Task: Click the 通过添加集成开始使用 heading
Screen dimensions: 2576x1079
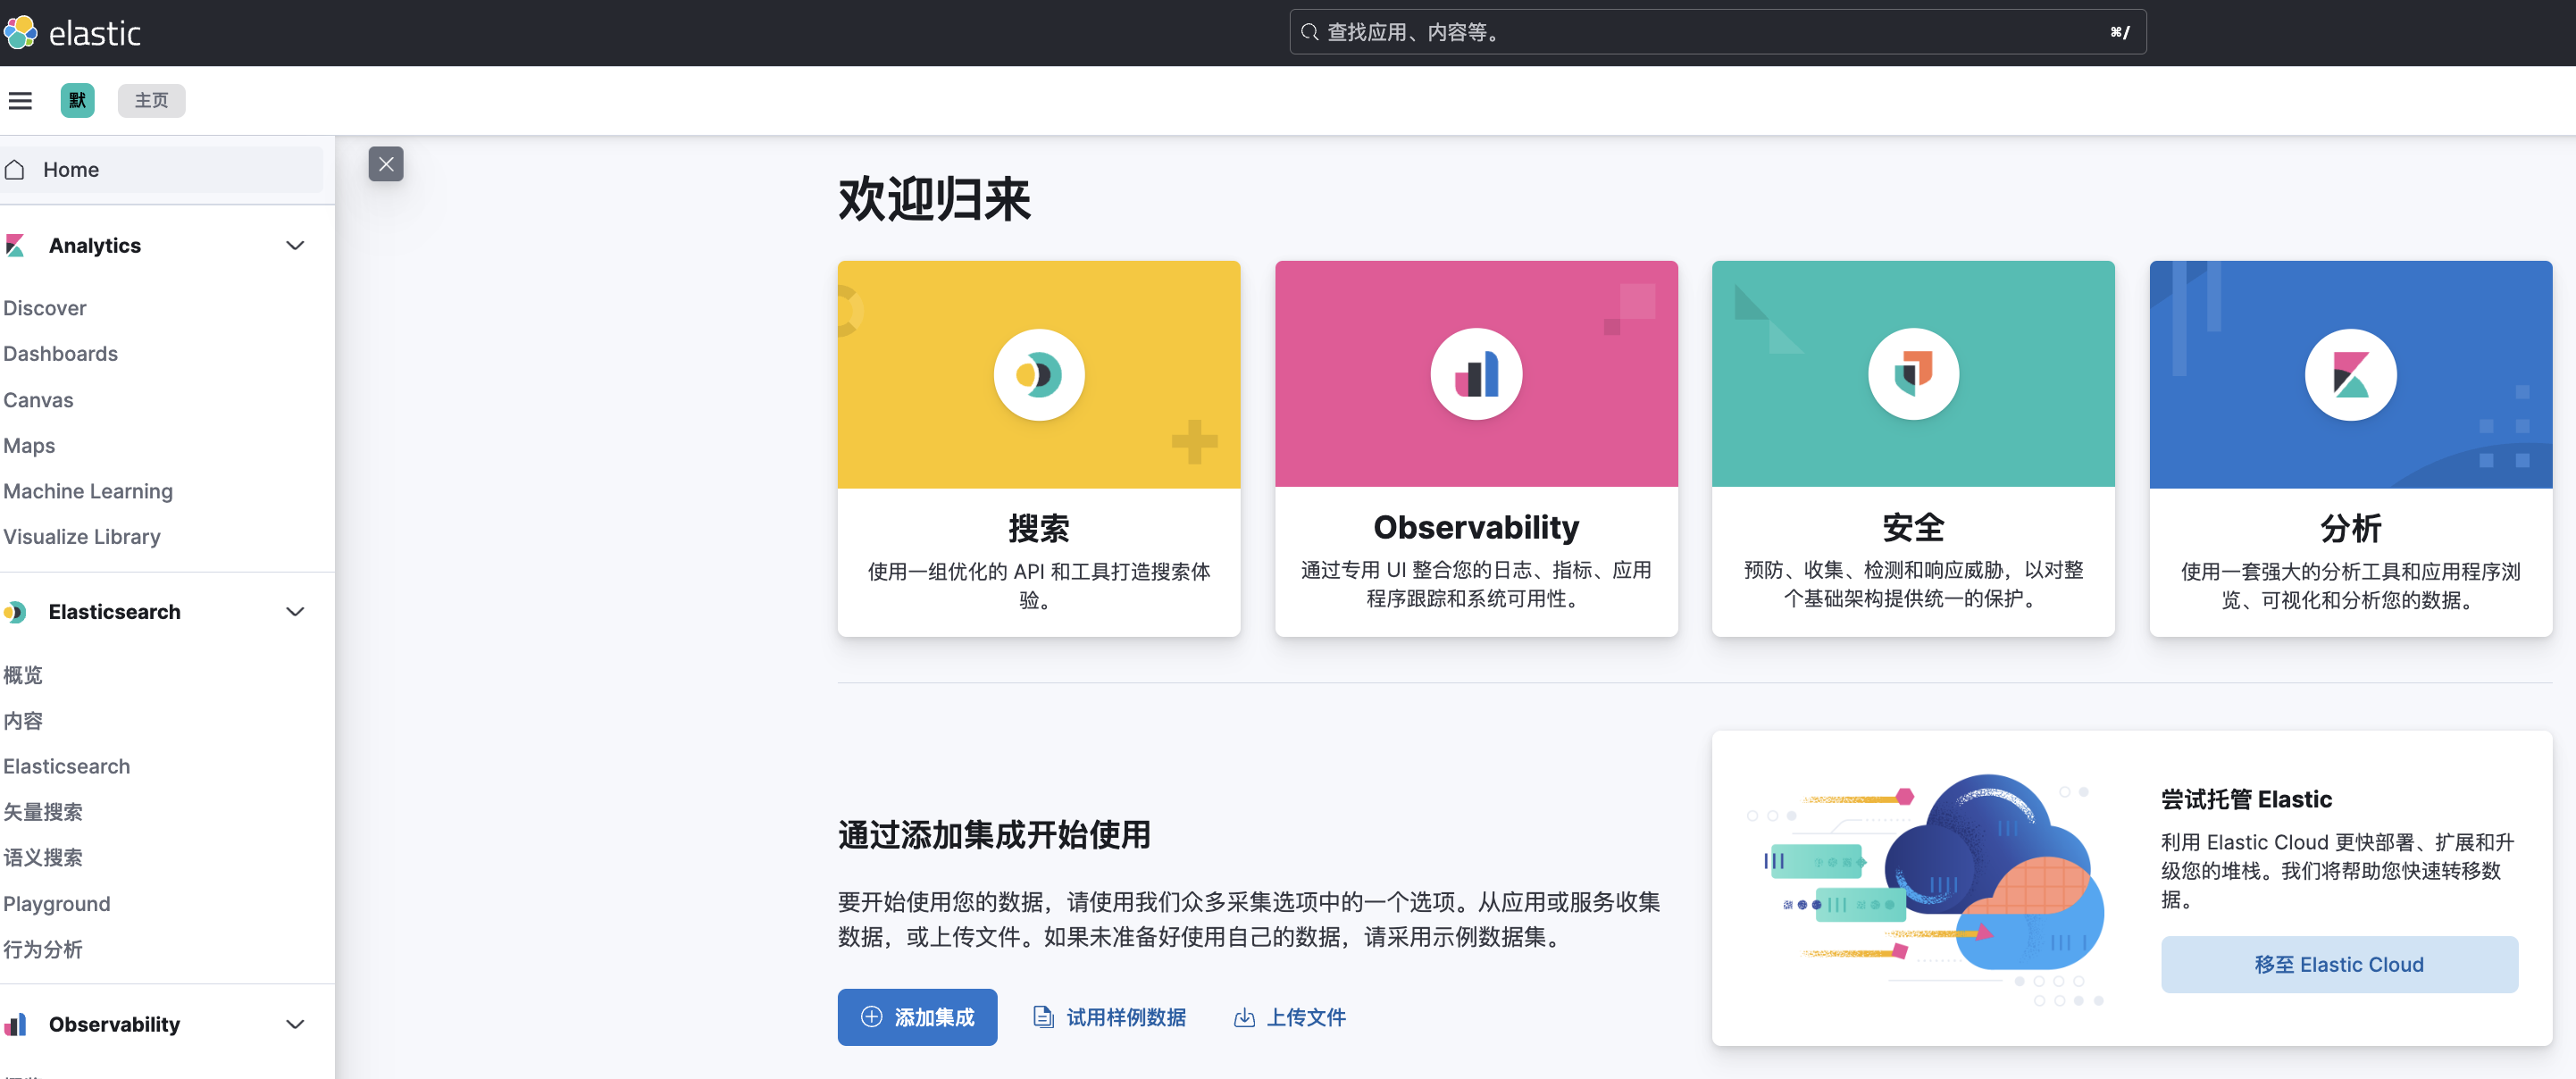Action: (994, 834)
